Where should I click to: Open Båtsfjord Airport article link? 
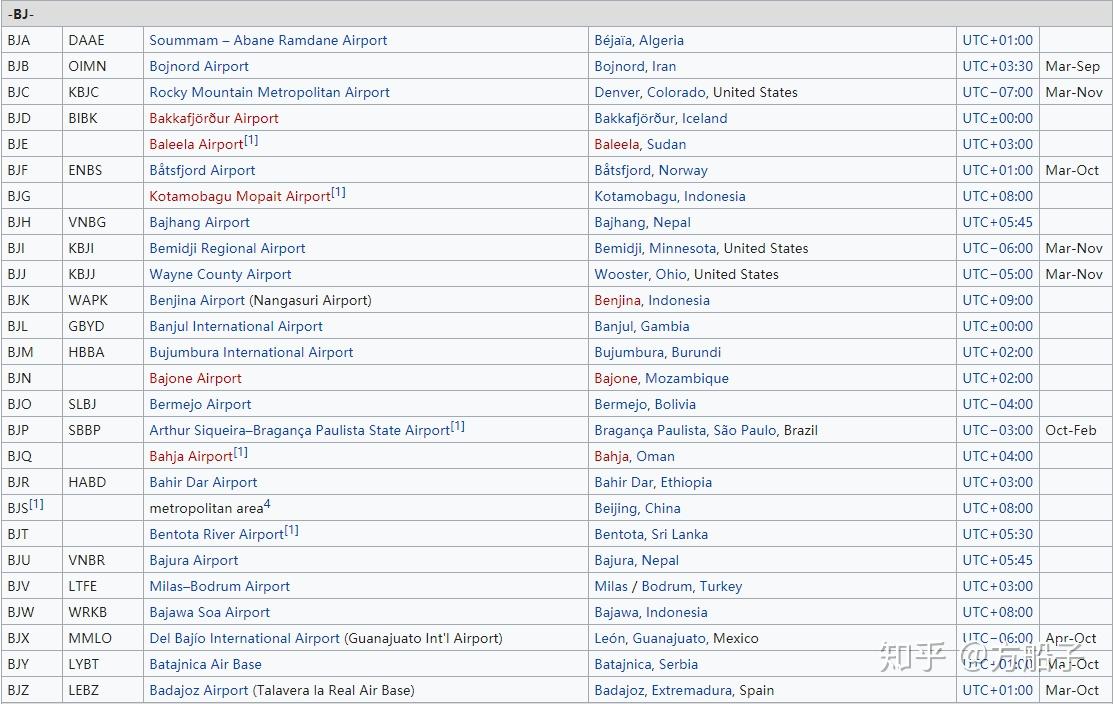202,170
